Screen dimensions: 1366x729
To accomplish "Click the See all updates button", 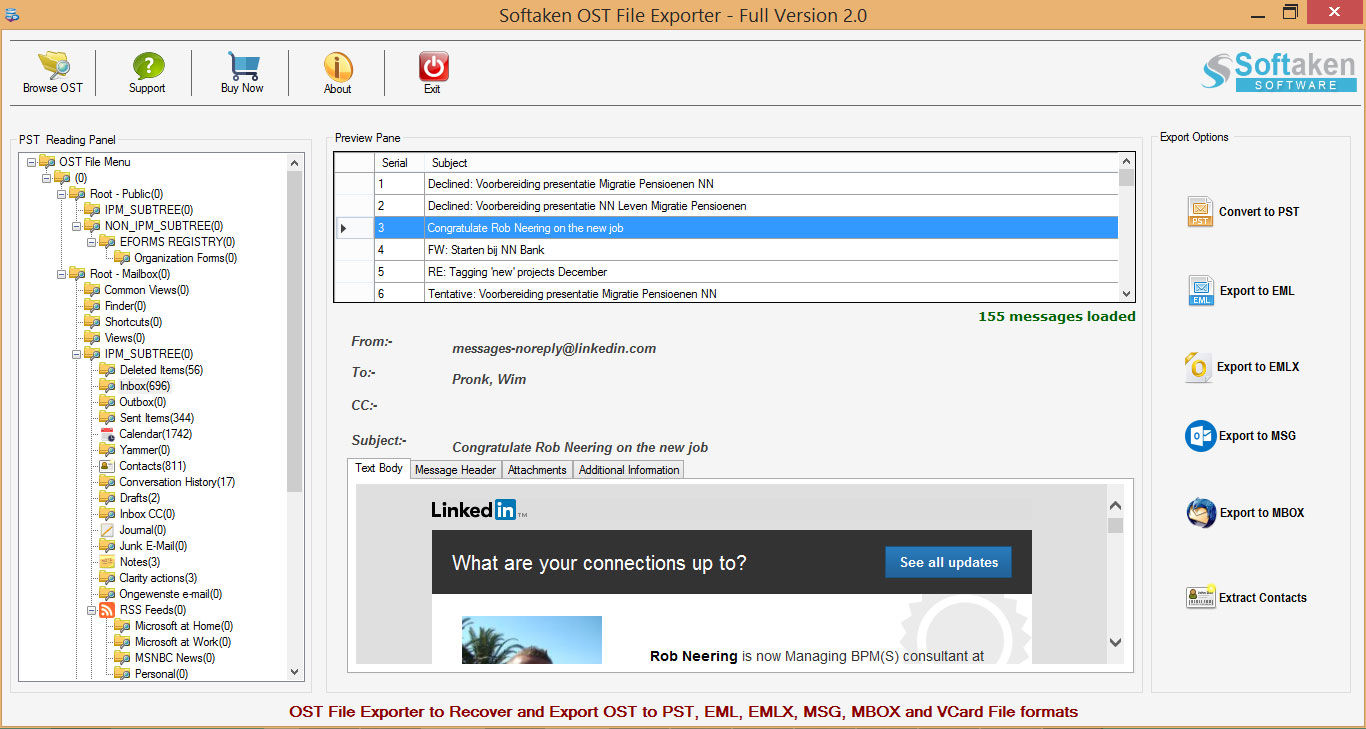I will pos(949,562).
